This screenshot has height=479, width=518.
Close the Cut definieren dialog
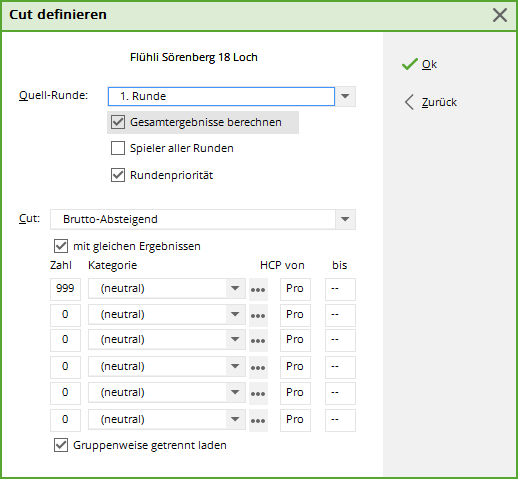click(500, 15)
